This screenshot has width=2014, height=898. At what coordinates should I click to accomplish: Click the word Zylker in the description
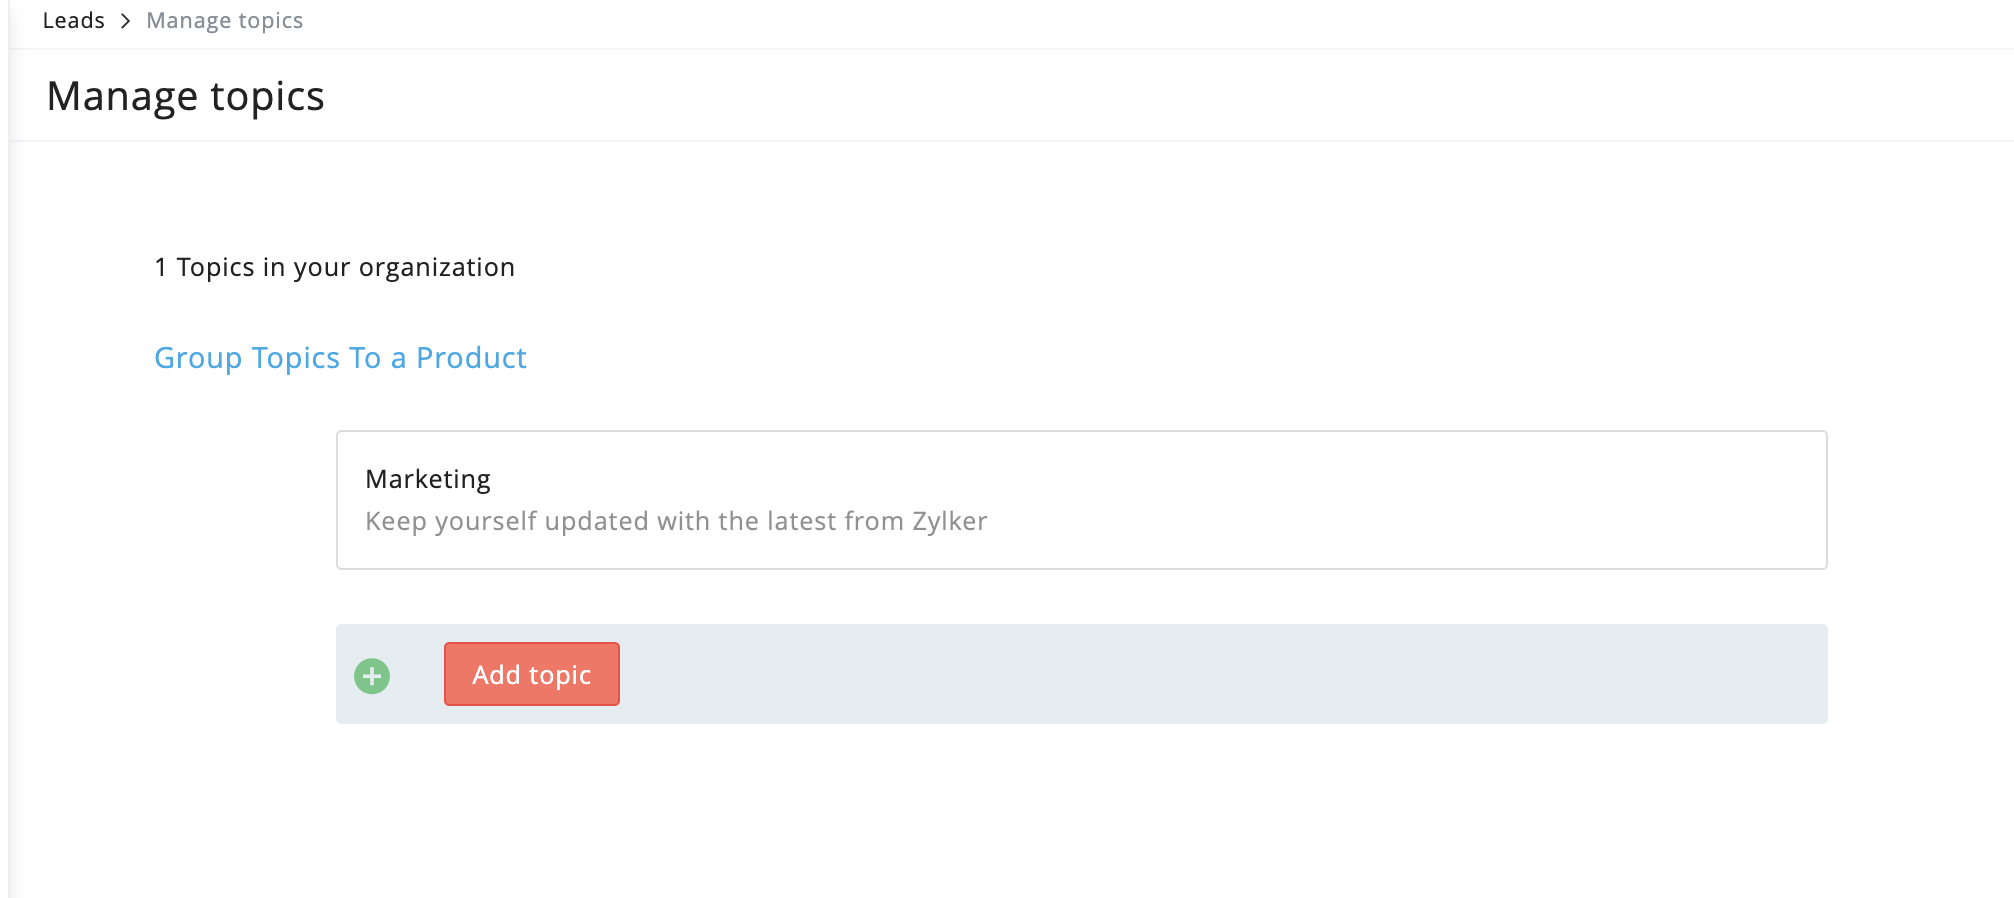click(949, 521)
